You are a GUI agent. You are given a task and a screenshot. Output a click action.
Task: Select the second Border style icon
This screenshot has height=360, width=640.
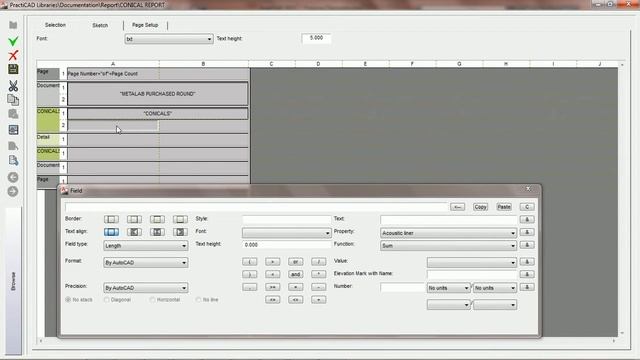click(134, 219)
